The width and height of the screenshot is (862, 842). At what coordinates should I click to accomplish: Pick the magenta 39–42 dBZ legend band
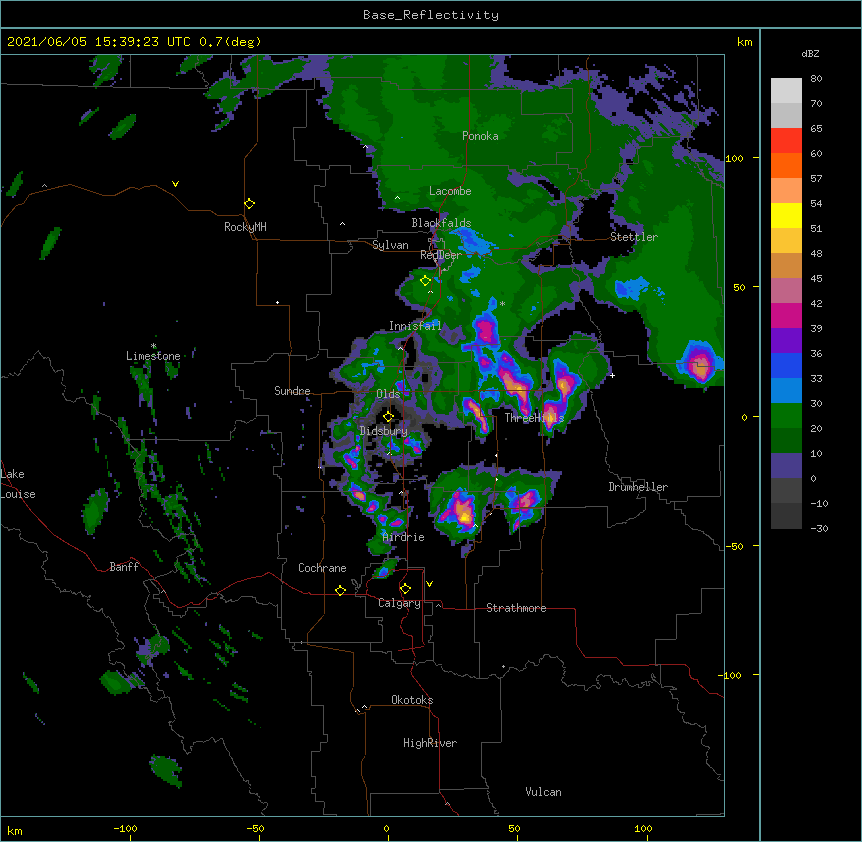786,316
